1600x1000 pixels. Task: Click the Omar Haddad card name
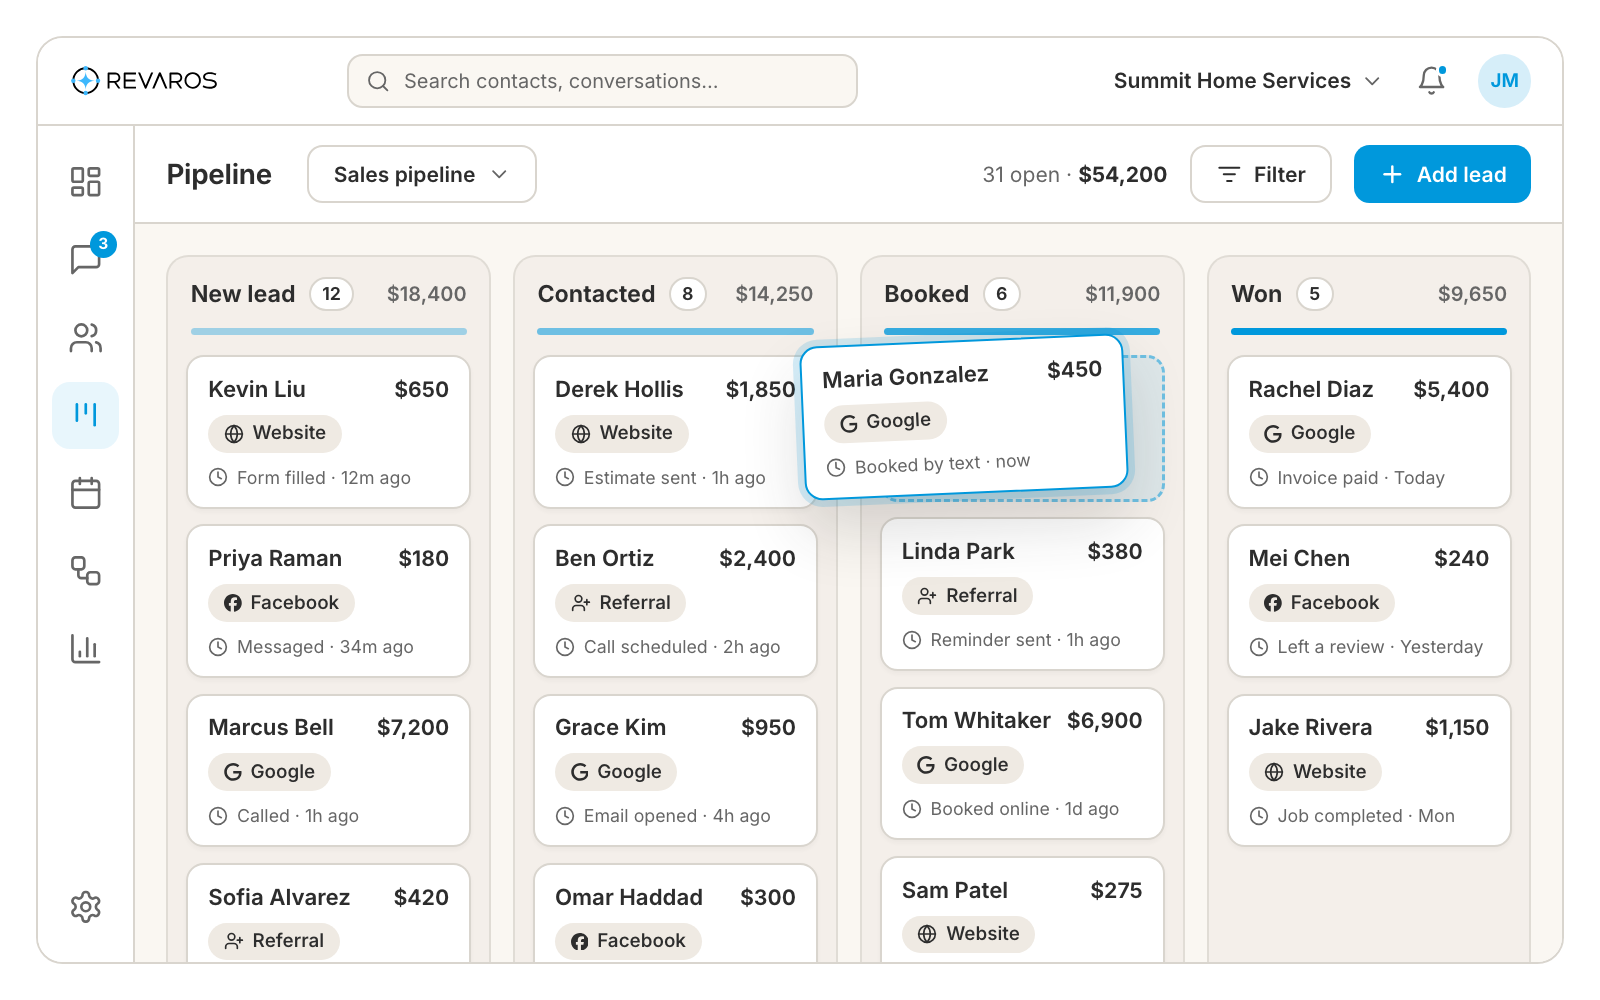(629, 897)
